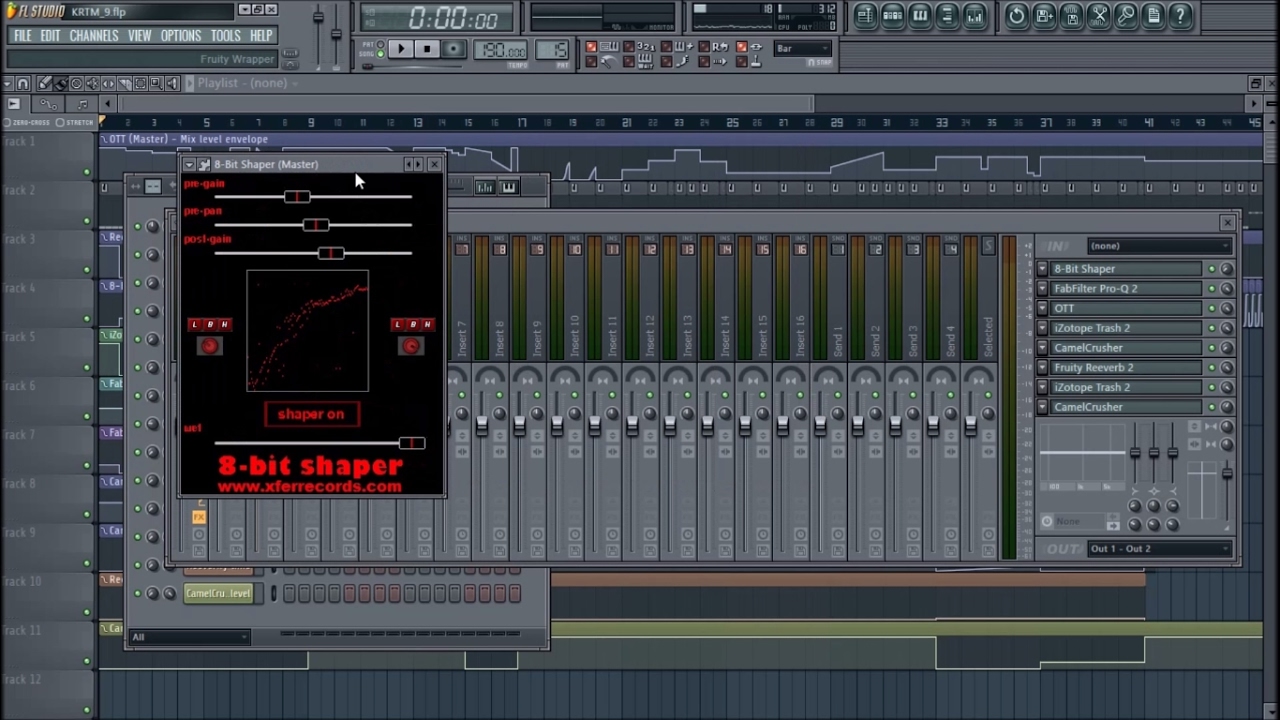Toggle the playlist magnet snap icon
Screen dimensions: 1280x720
(x=23, y=83)
